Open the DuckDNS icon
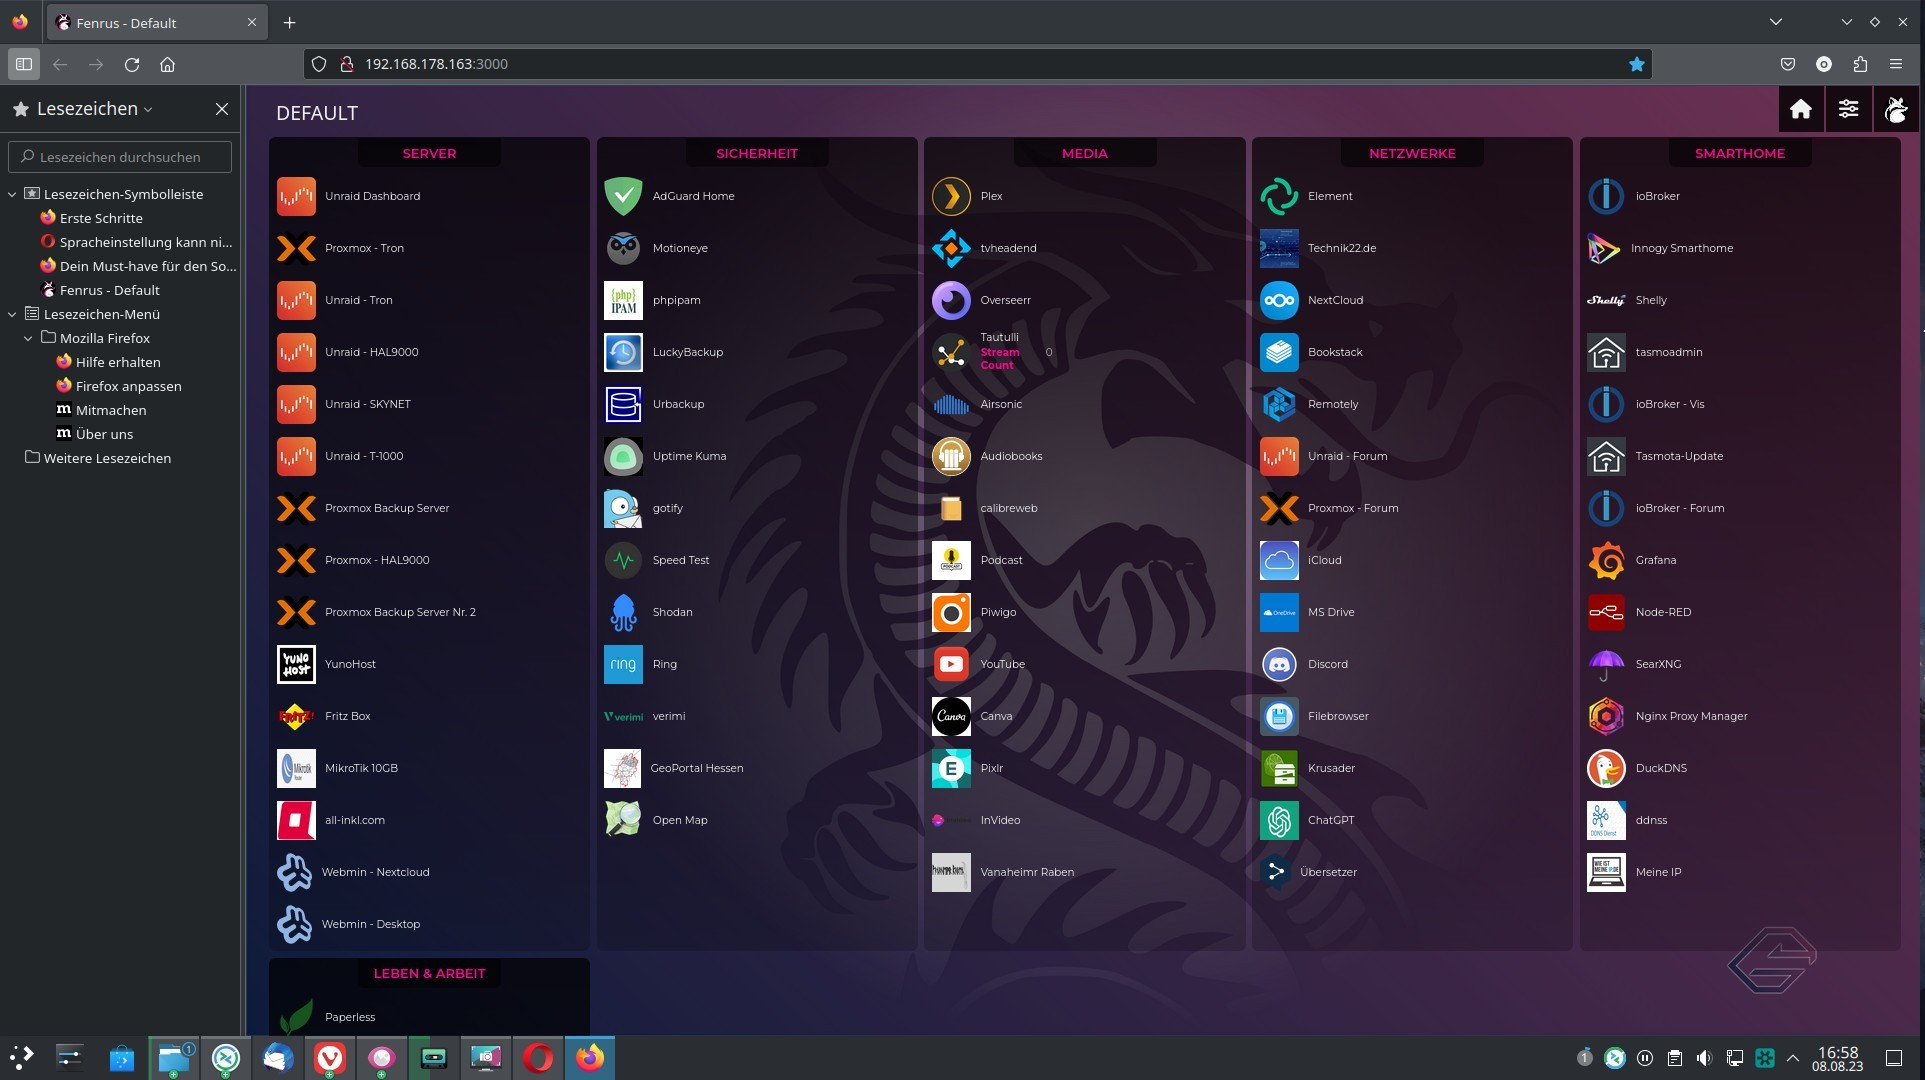 pyautogui.click(x=1606, y=768)
